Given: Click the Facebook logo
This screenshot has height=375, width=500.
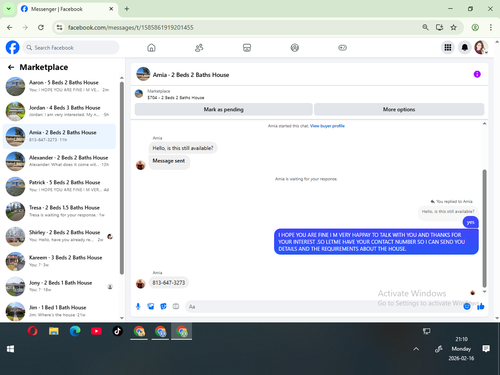Looking at the screenshot, I should 13,47.
